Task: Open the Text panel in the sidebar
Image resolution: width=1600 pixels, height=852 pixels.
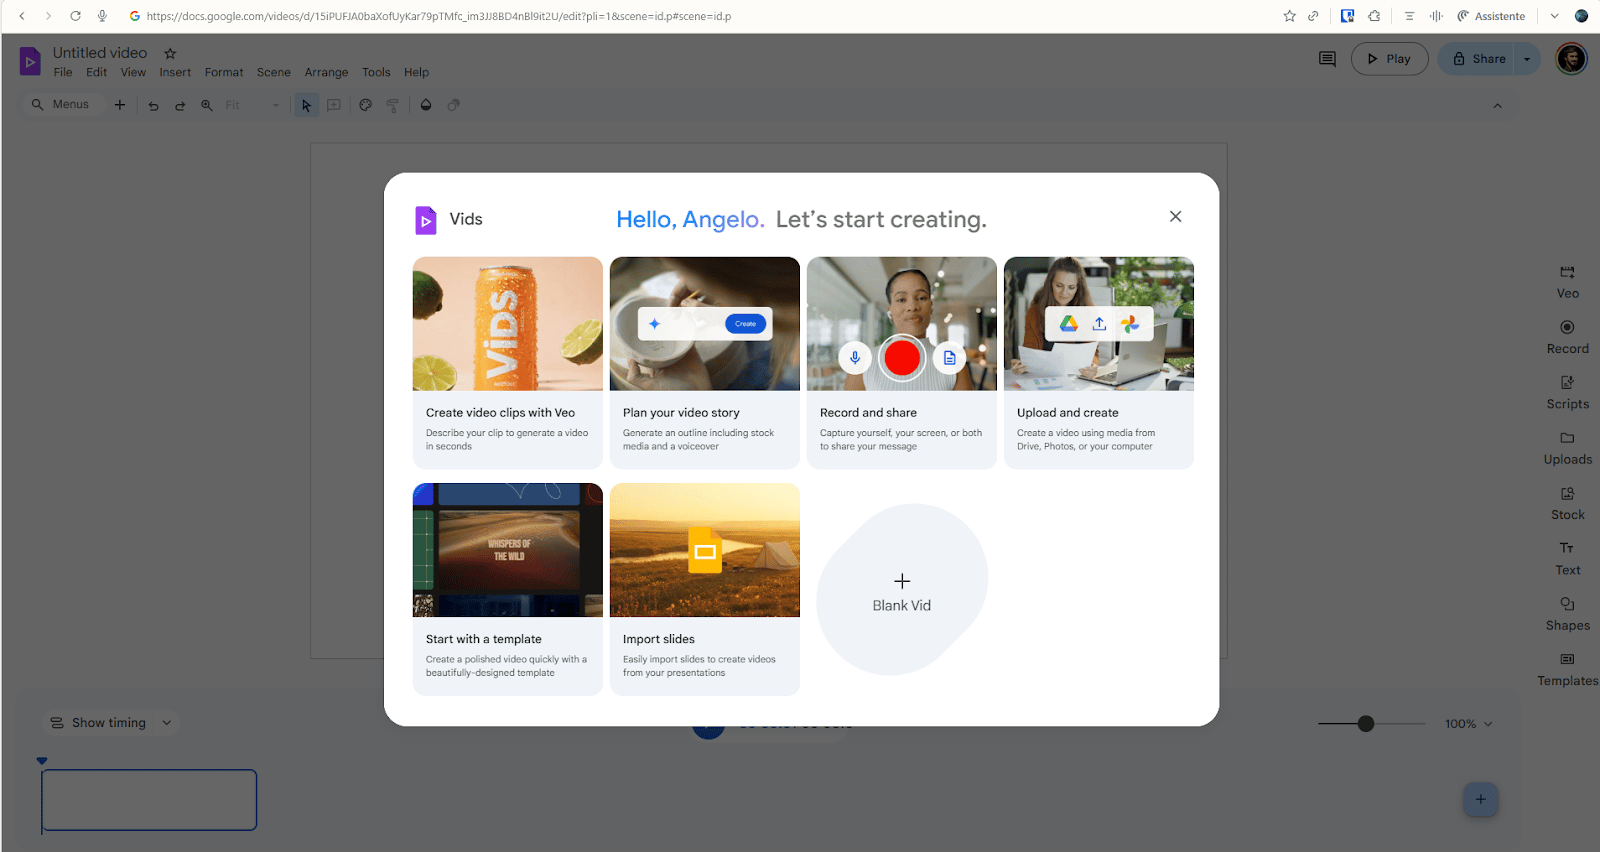Action: point(1567,559)
